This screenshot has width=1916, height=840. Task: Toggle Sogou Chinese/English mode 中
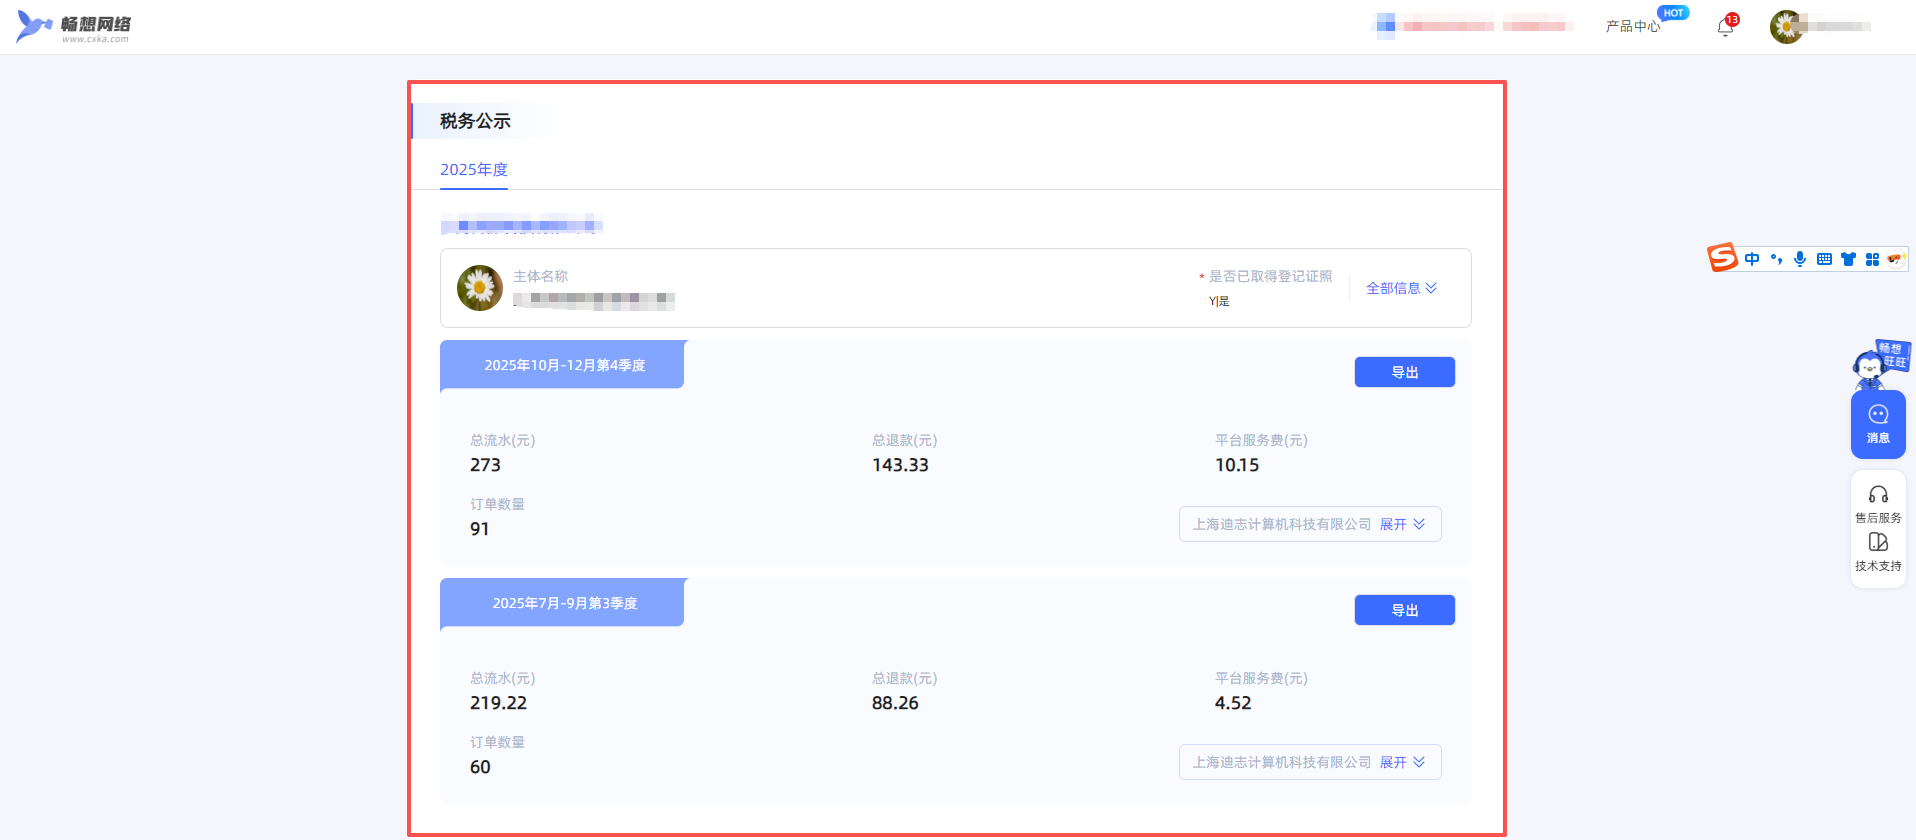point(1752,259)
